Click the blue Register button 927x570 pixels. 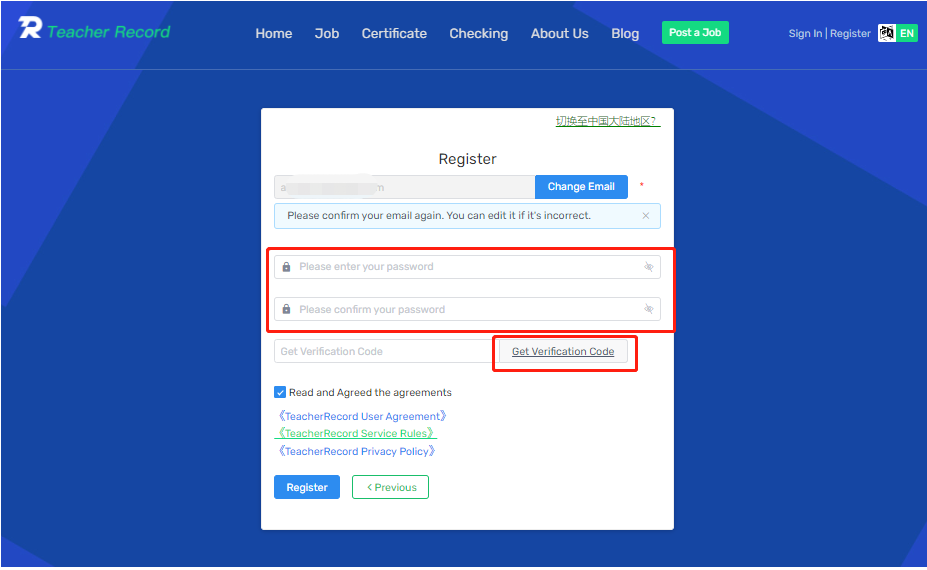307,487
